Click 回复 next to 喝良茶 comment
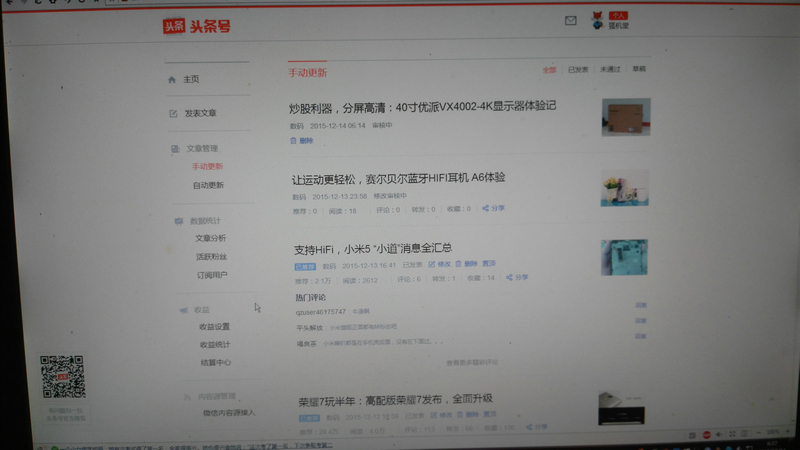Image resolution: width=800 pixels, height=450 pixels. pos(641,336)
